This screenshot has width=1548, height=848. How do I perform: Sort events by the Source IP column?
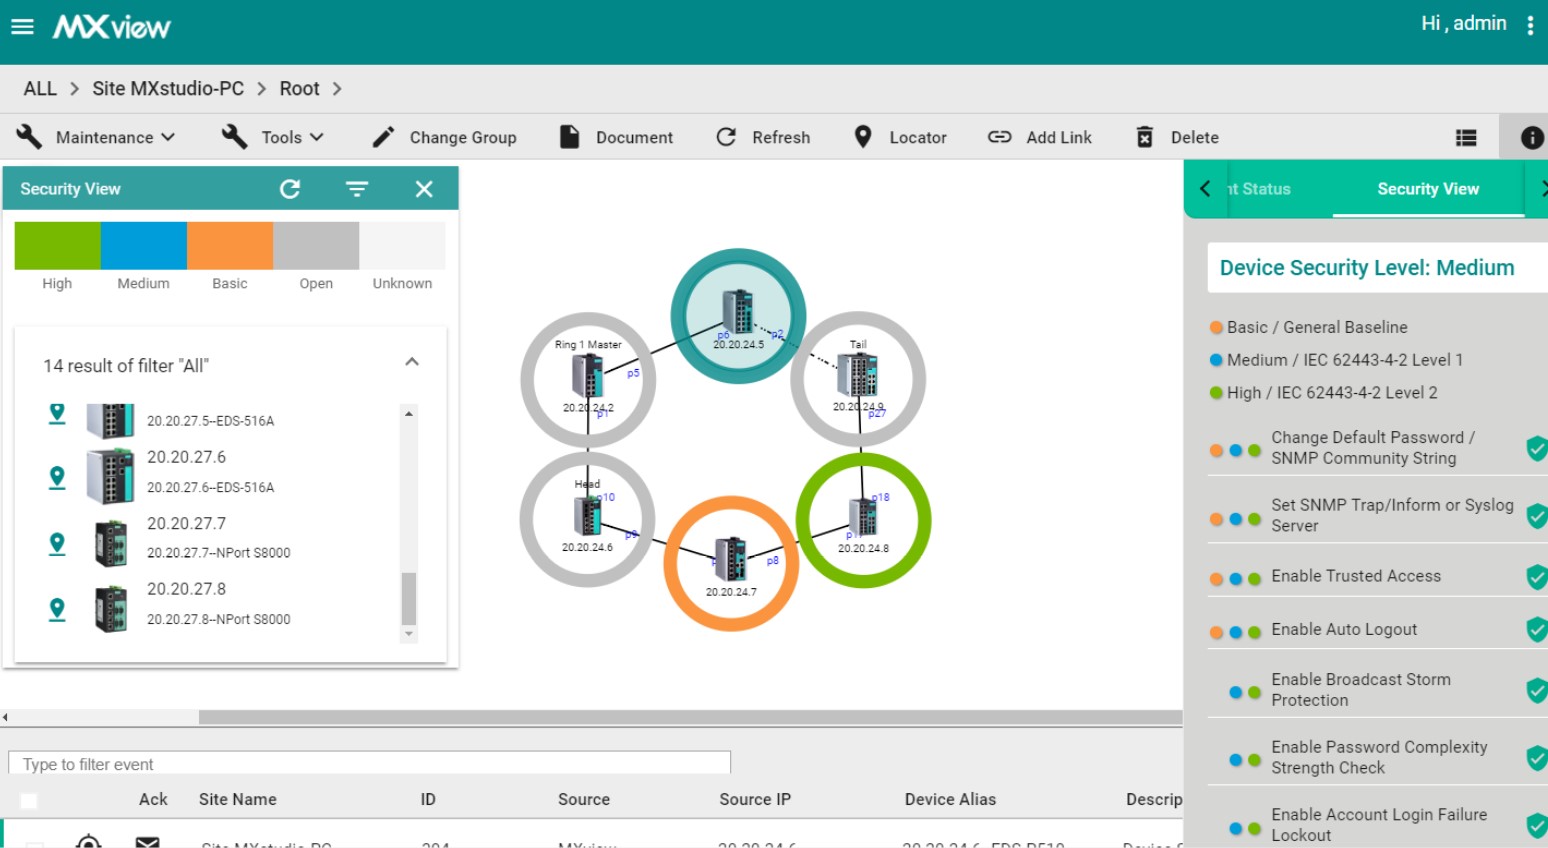pos(755,799)
